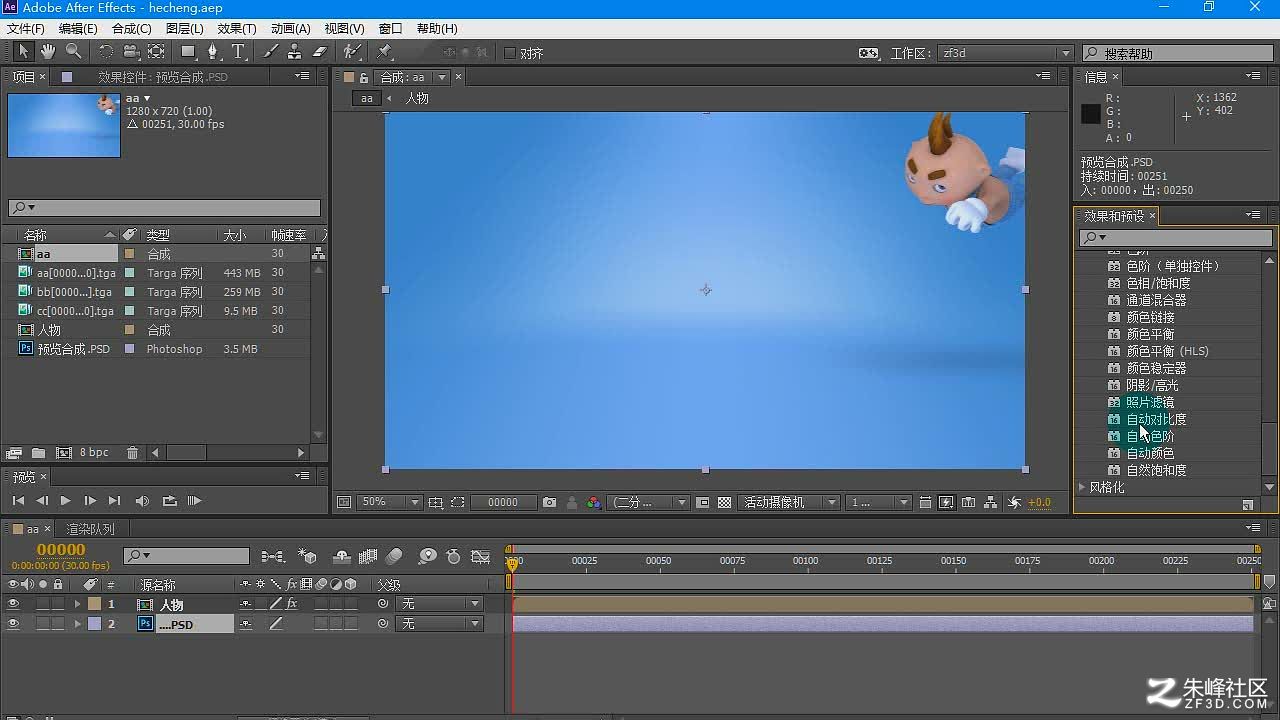
Task: Toggle motion blur enable switch in timeline
Action: pyautogui.click(x=394, y=556)
